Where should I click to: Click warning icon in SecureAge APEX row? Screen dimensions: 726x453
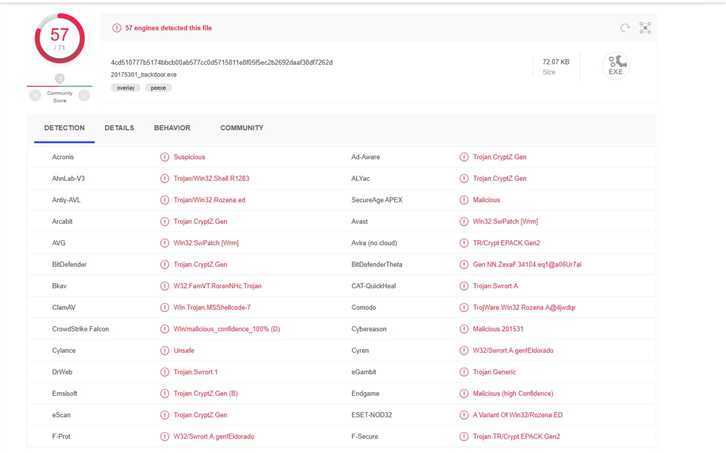tap(464, 200)
